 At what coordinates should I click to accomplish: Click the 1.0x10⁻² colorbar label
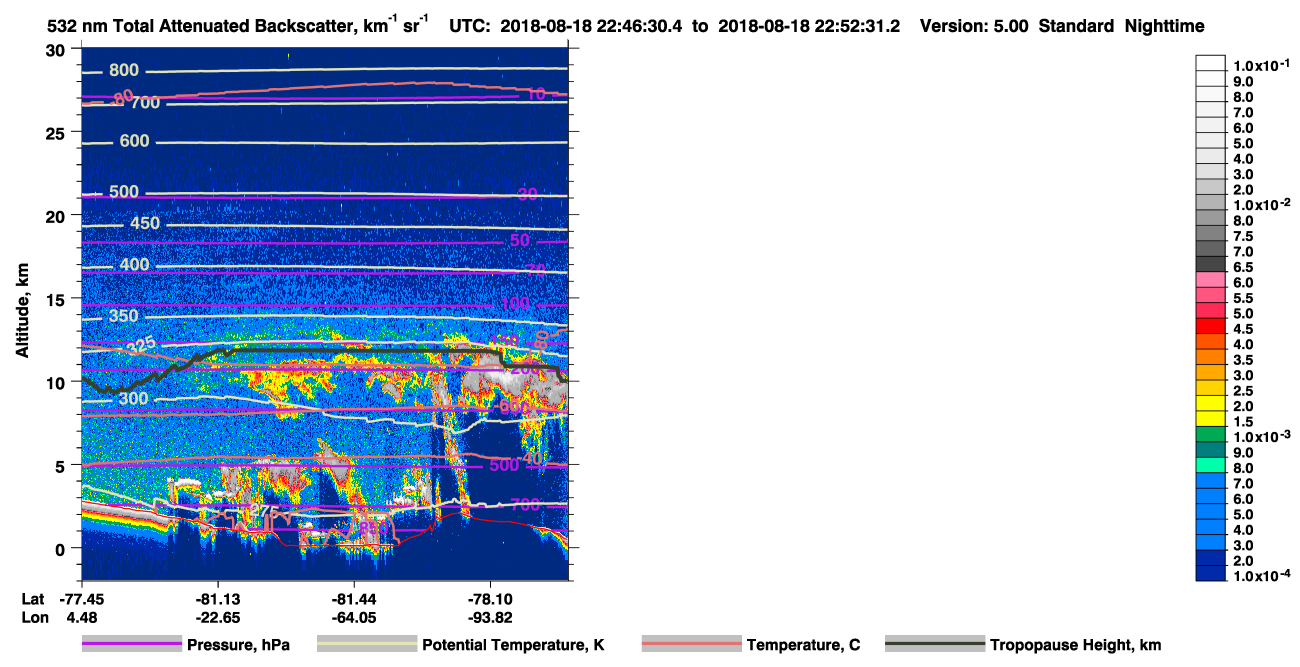pyautogui.click(x=1260, y=205)
